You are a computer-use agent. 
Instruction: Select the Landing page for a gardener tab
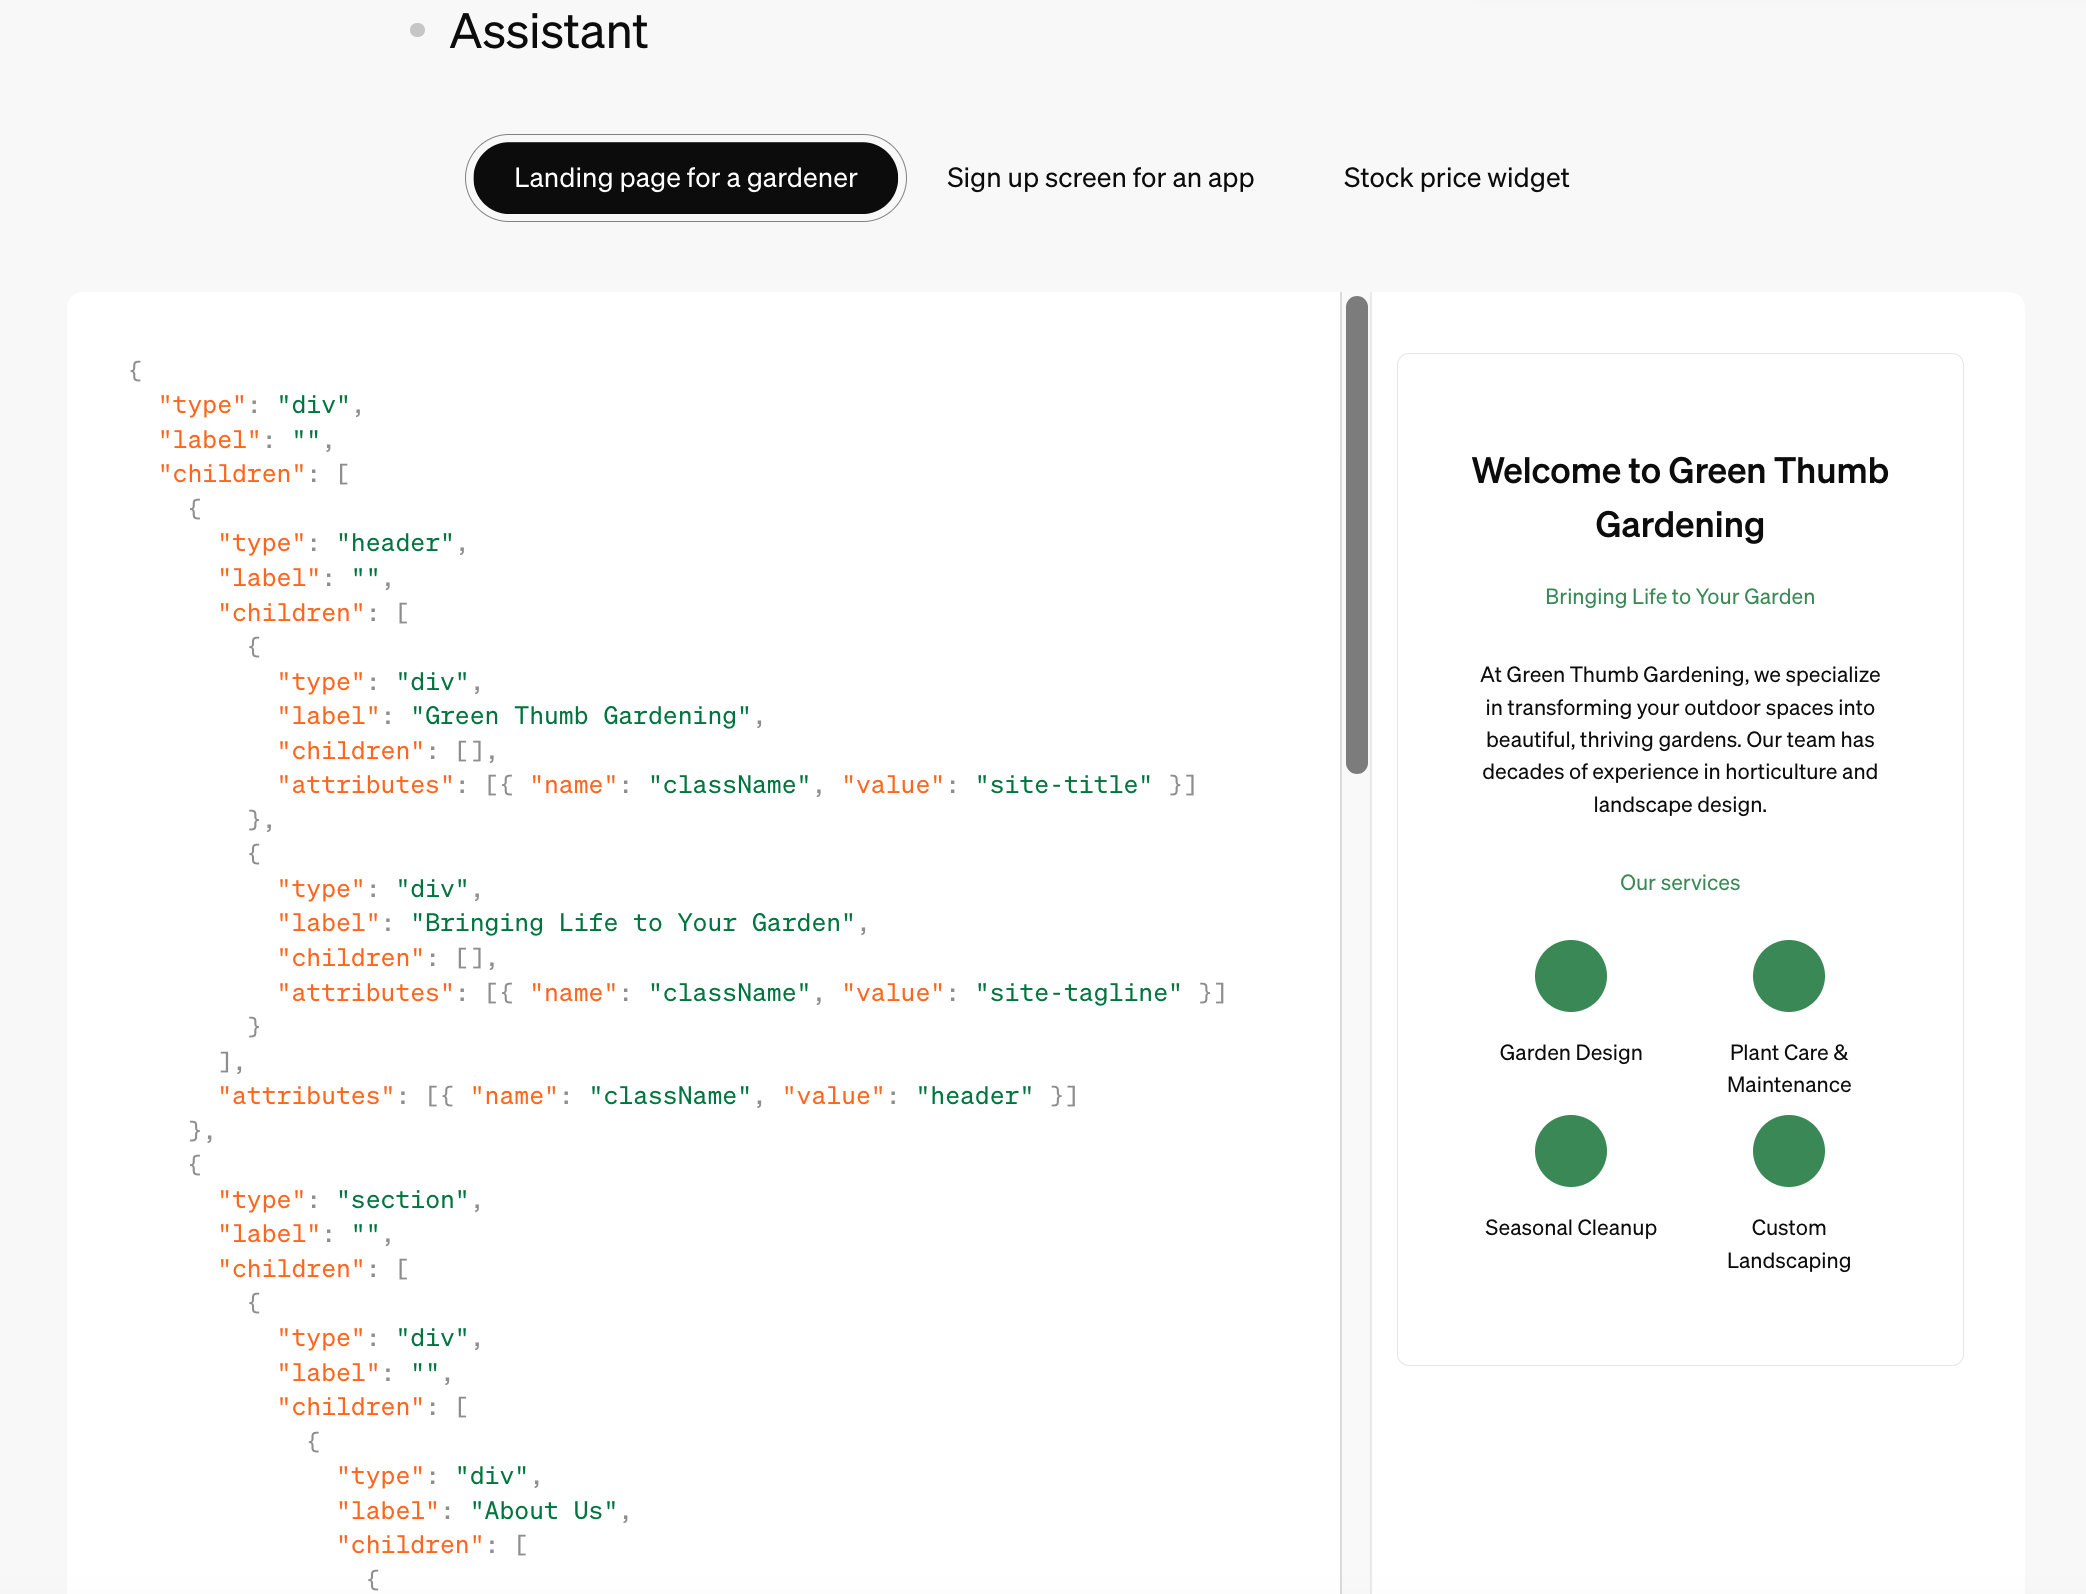coord(685,178)
